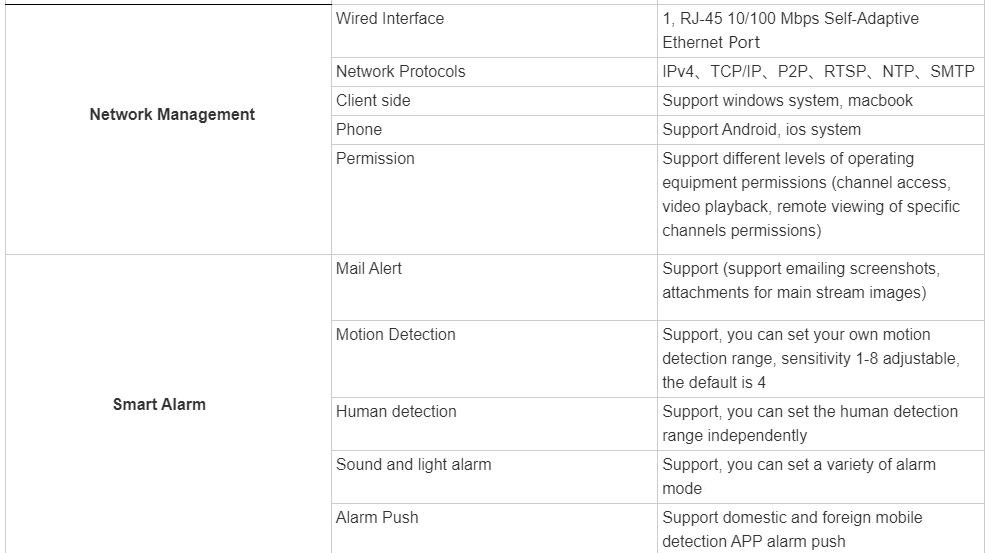
Task: Click the Support windows system, macbook text
Action: coord(787,101)
